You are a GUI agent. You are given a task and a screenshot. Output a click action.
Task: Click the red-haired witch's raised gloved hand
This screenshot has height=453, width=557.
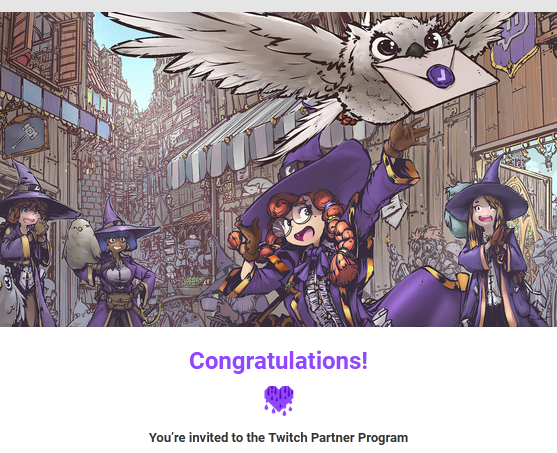tap(407, 136)
